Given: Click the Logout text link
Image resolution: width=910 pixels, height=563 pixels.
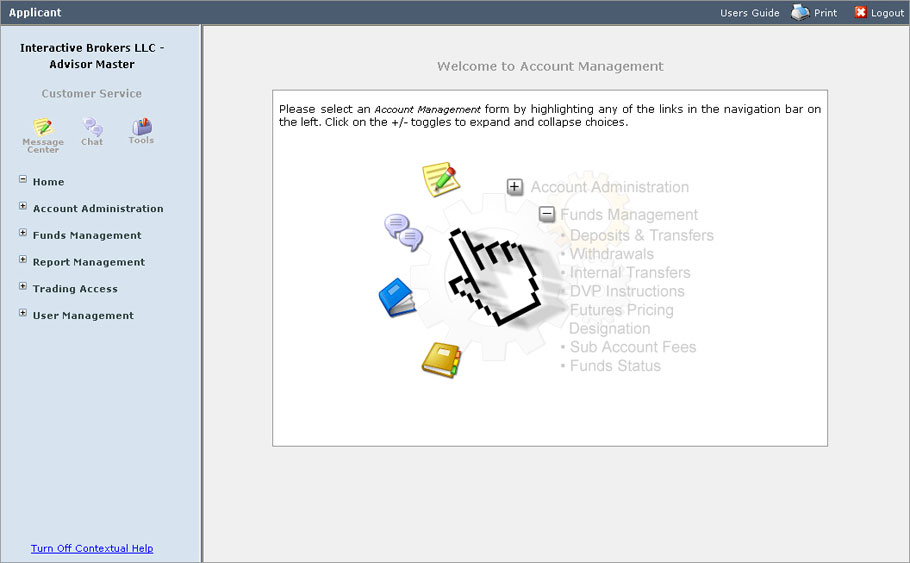Looking at the screenshot, I should tap(887, 13).
